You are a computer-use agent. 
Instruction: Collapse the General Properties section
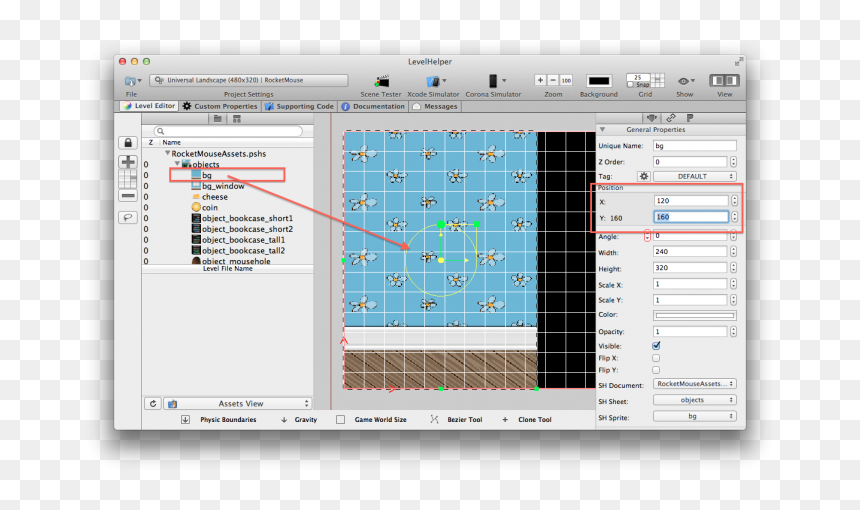click(x=602, y=129)
